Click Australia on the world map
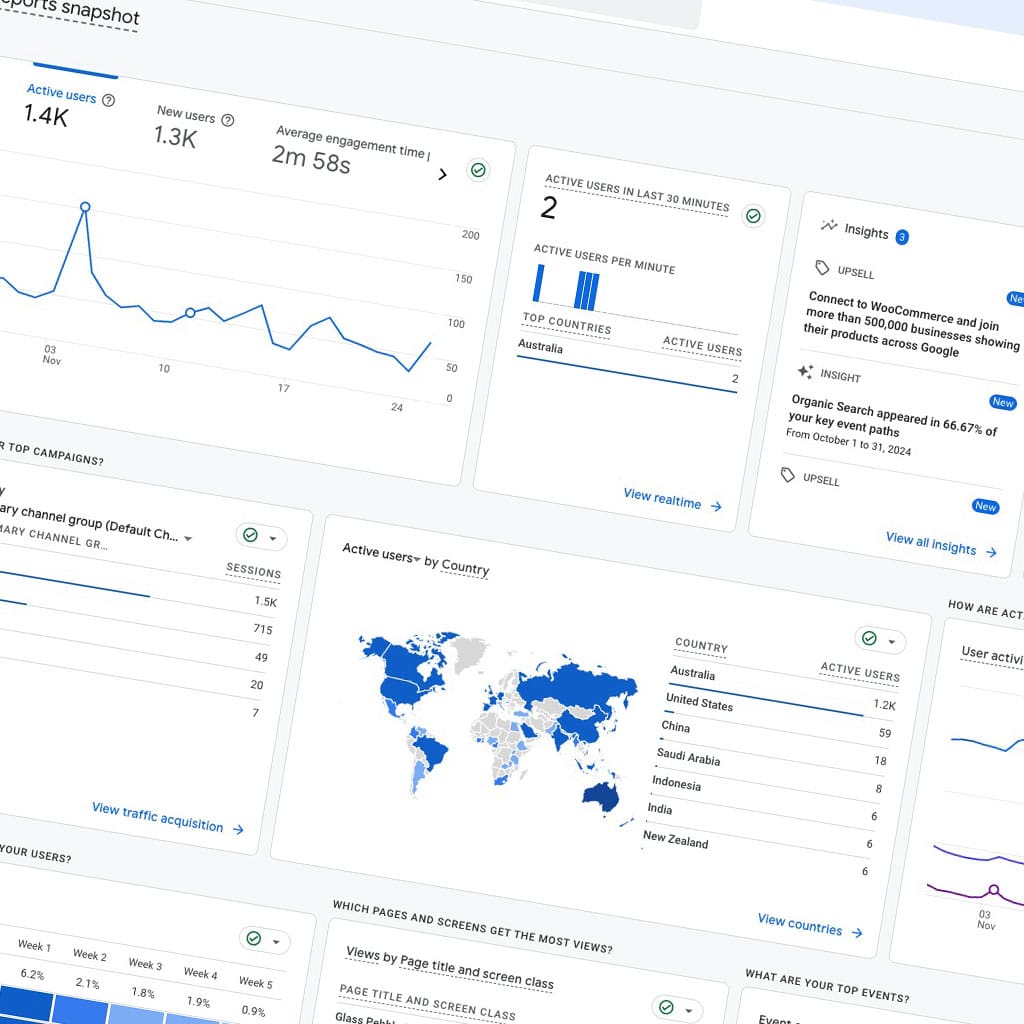Image resolution: width=1024 pixels, height=1024 pixels. point(602,797)
